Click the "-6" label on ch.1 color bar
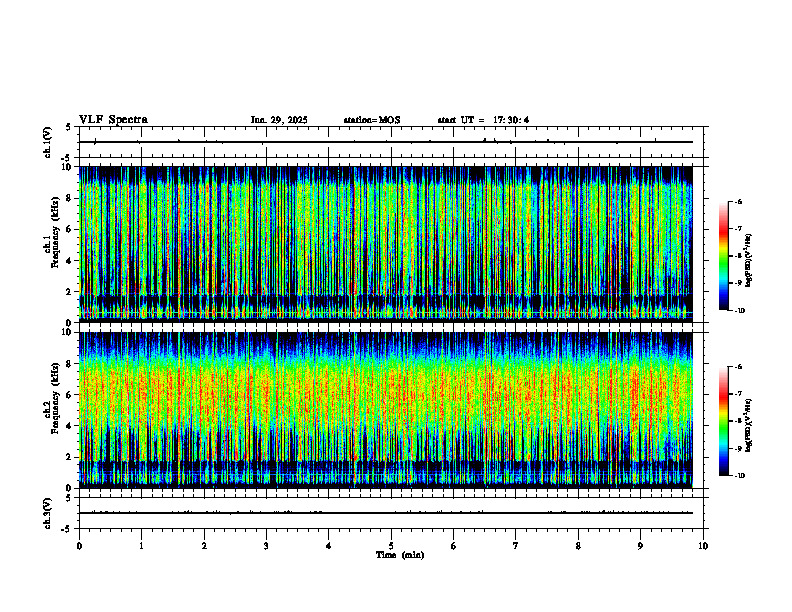This screenshot has height=612, width=792. point(739,201)
